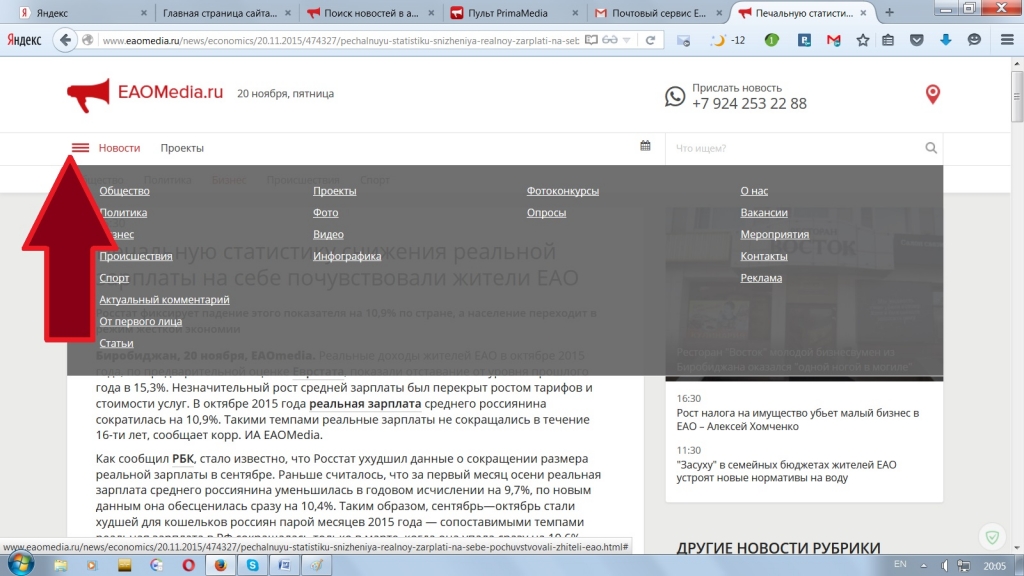Open Gmail using the M icon in the toolbar
The height and width of the screenshot is (576, 1024).
click(834, 40)
